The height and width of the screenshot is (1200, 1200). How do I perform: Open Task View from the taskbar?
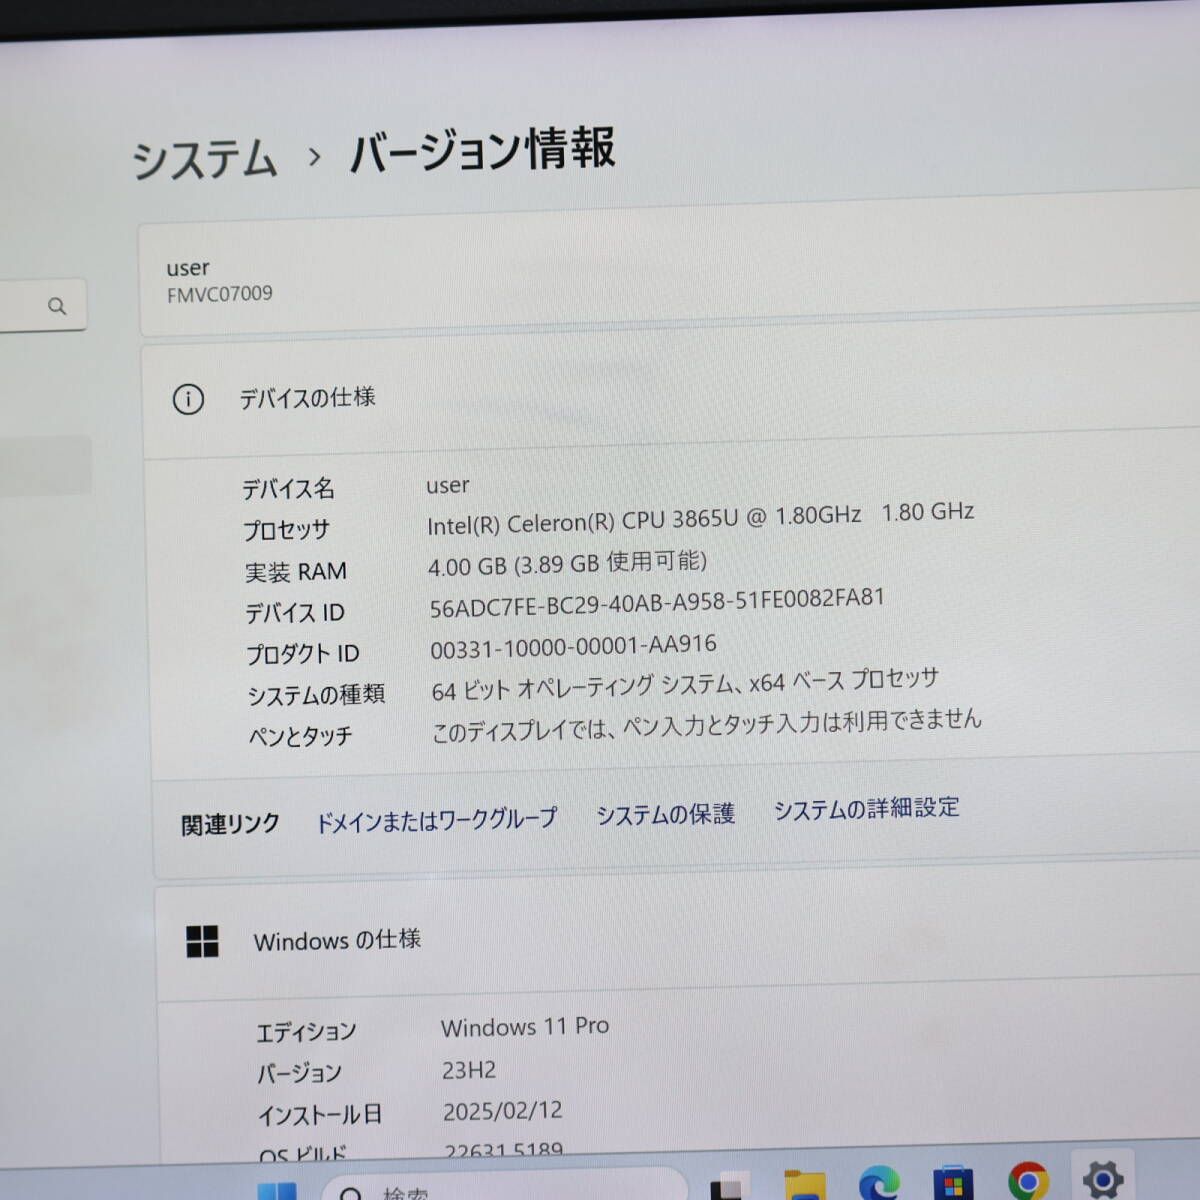[x=730, y=1186]
